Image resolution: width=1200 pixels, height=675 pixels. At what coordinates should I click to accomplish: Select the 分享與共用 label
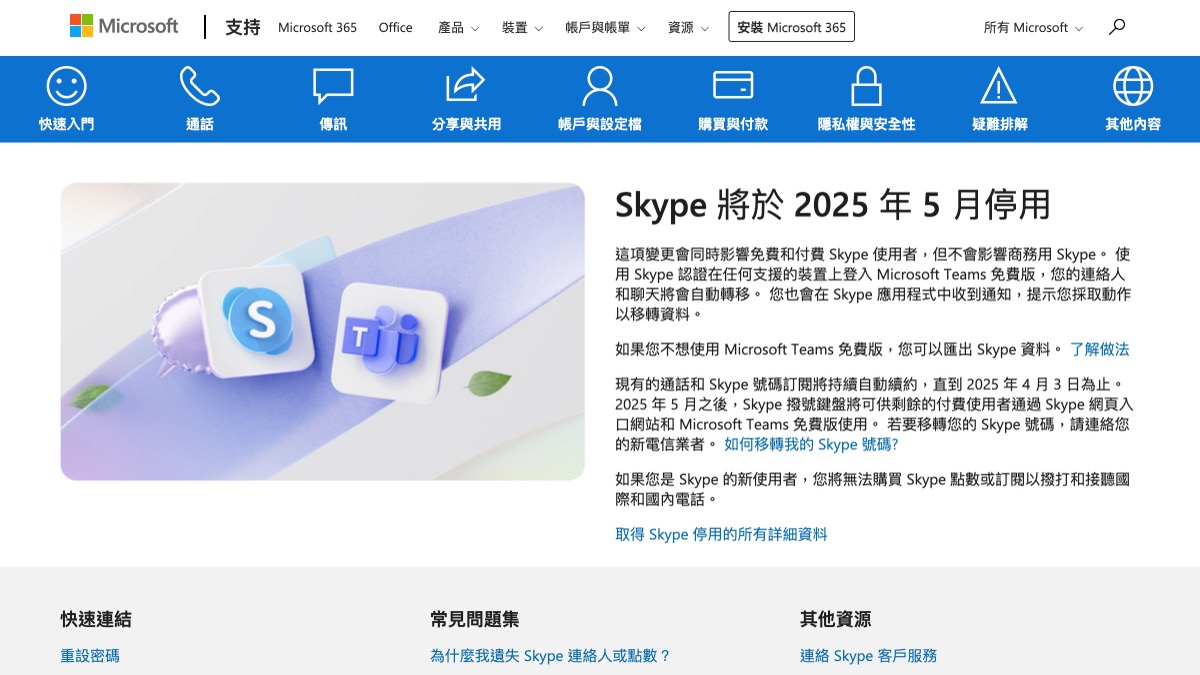(466, 125)
